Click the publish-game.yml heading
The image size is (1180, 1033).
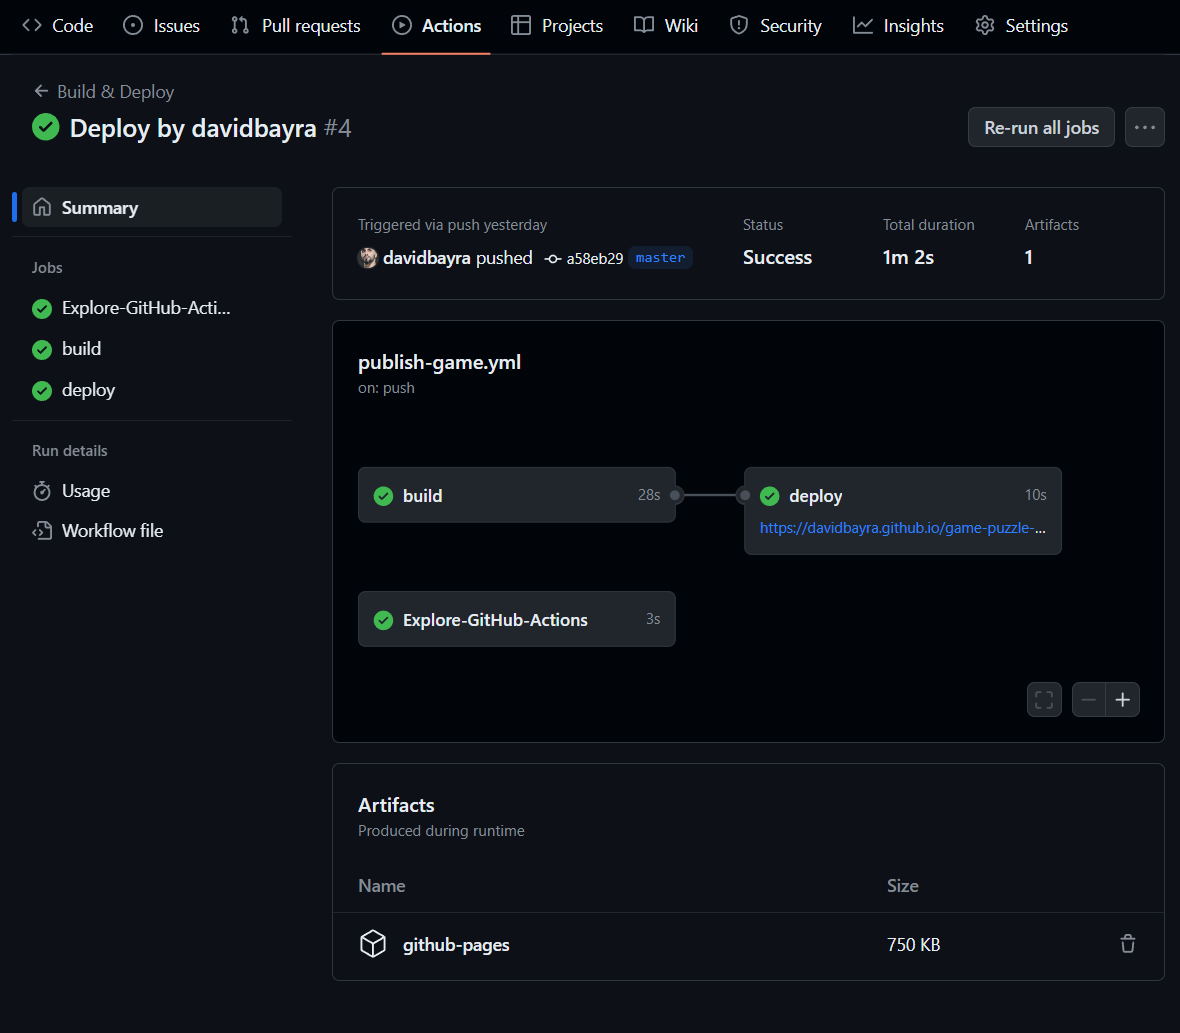[439, 362]
